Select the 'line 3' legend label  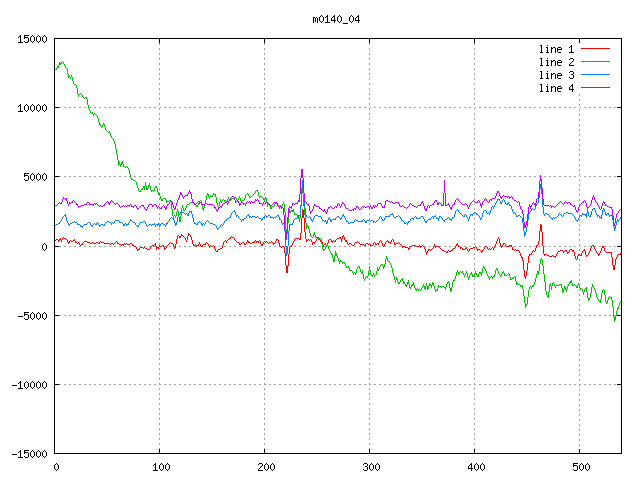(x=557, y=75)
